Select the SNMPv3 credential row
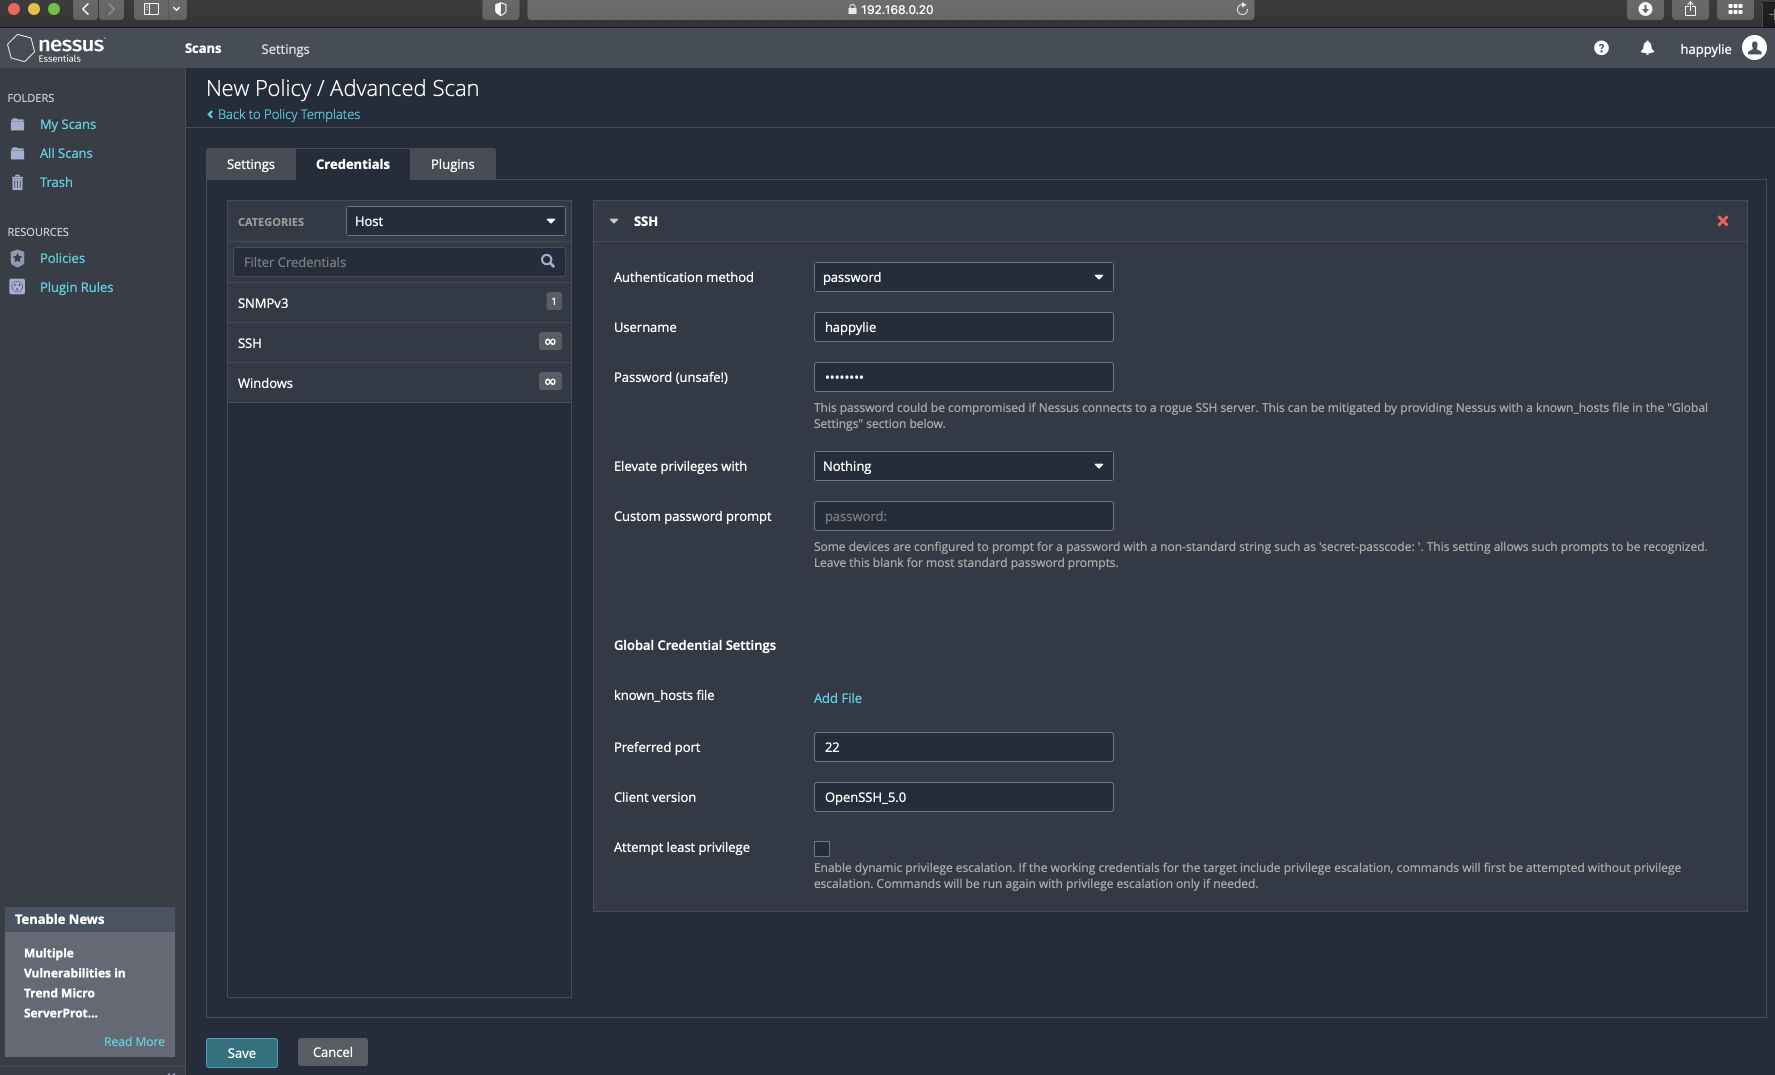 pyautogui.click(x=399, y=302)
